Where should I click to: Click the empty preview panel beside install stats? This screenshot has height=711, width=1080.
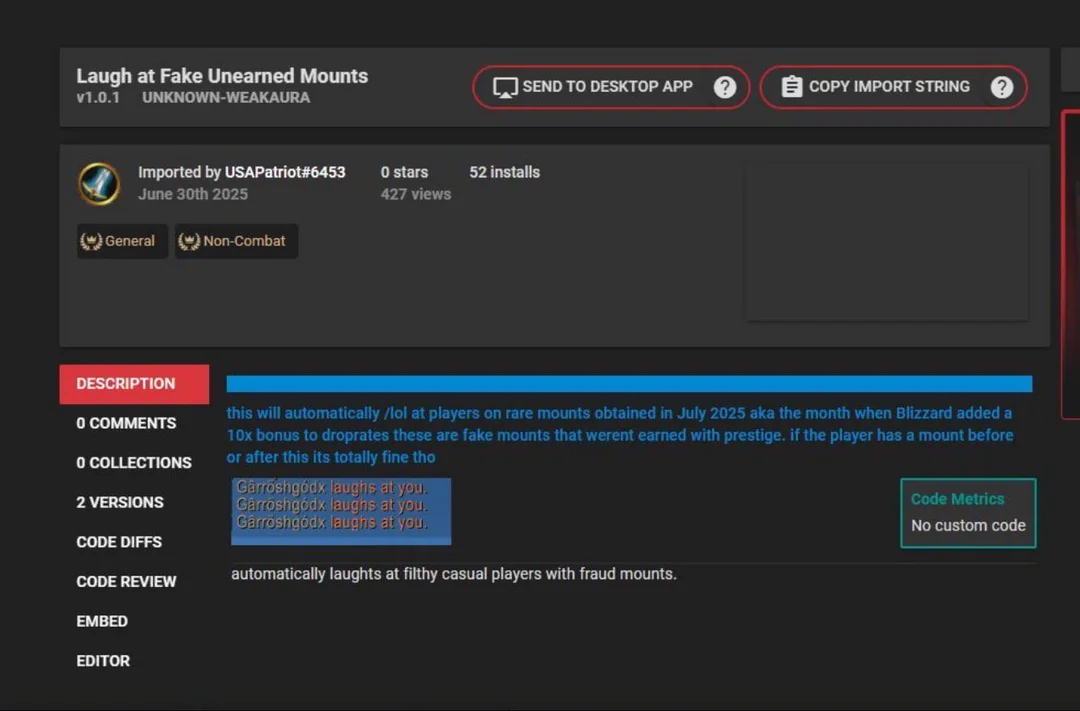coord(887,242)
